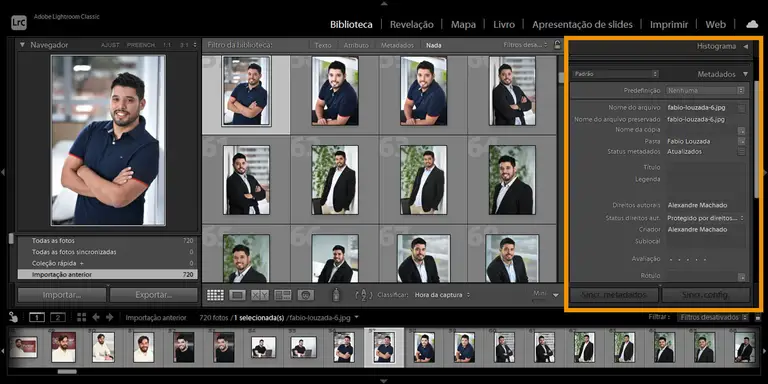
Task: Click the Exportar... button
Action: [154, 295]
